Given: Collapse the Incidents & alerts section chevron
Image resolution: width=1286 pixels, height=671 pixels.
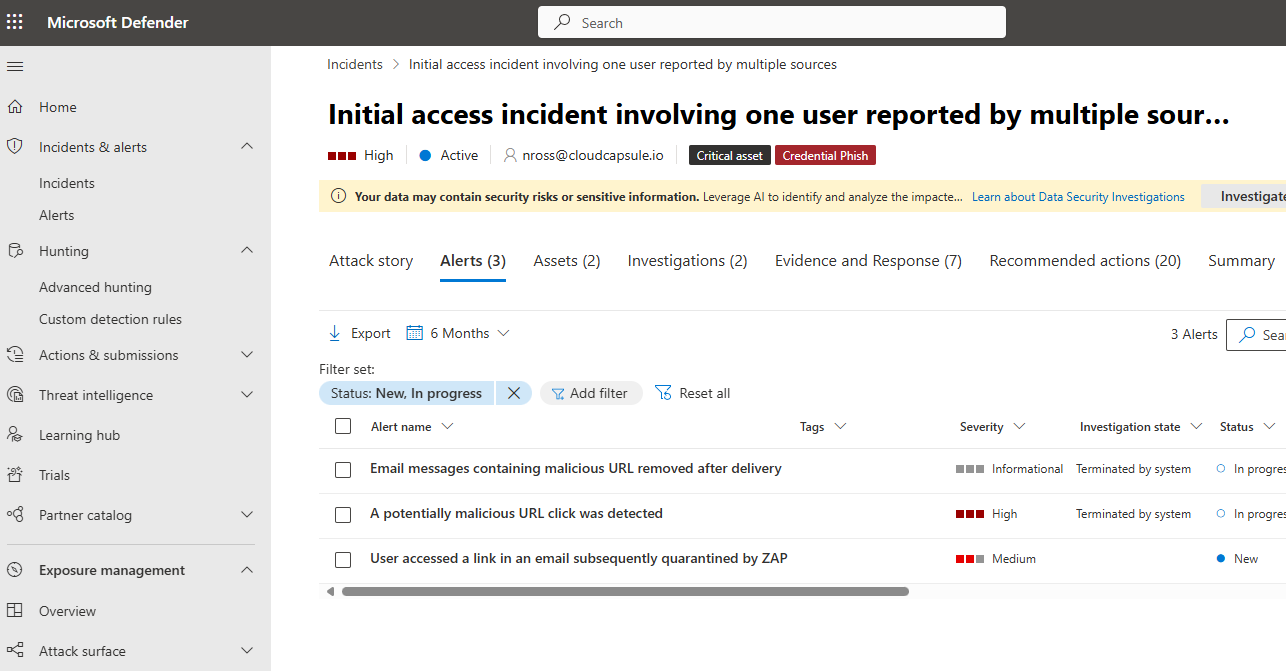Looking at the screenshot, I should [x=247, y=147].
